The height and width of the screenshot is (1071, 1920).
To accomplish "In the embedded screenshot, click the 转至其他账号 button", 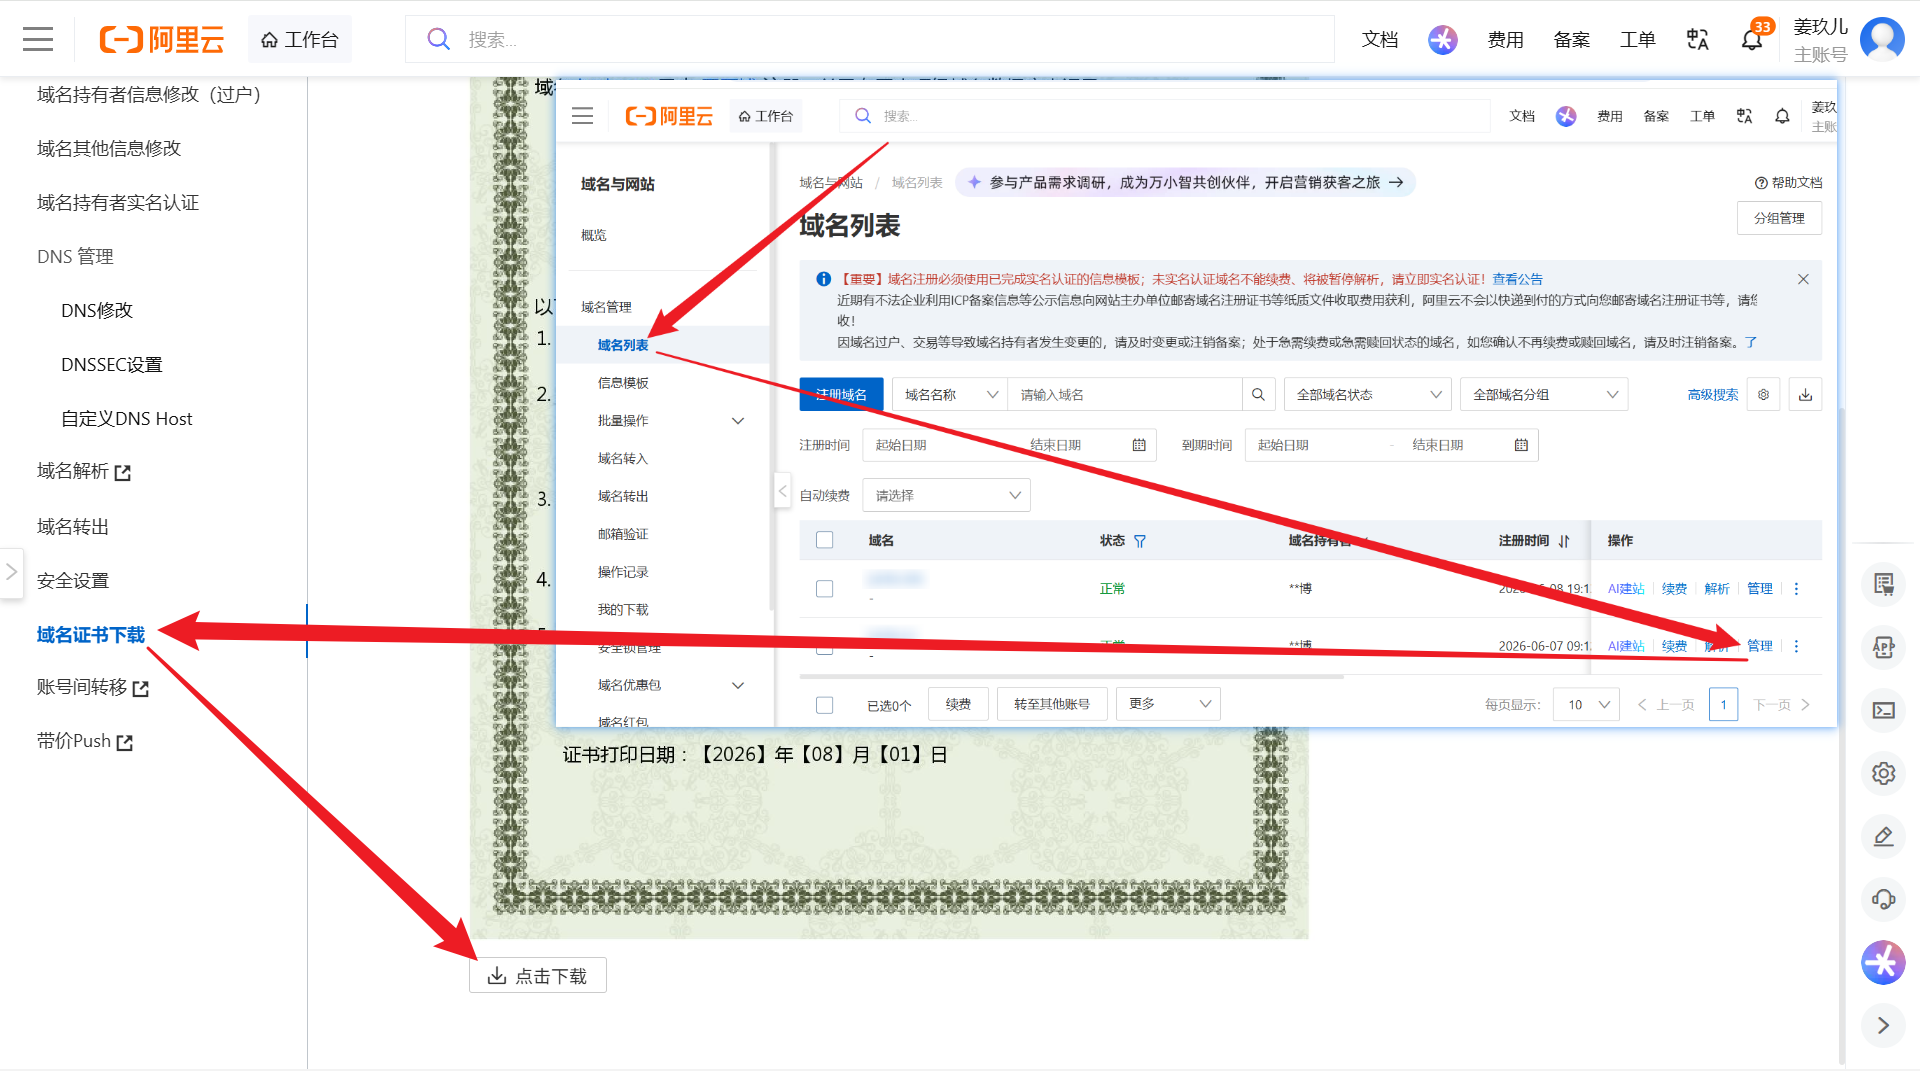I will (1051, 704).
